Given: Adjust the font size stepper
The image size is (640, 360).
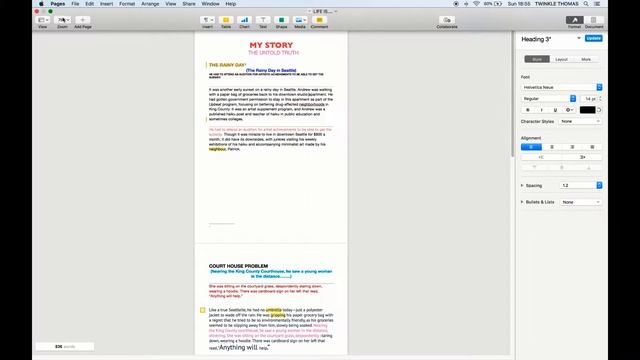Looking at the screenshot, I should click(x=600, y=99).
